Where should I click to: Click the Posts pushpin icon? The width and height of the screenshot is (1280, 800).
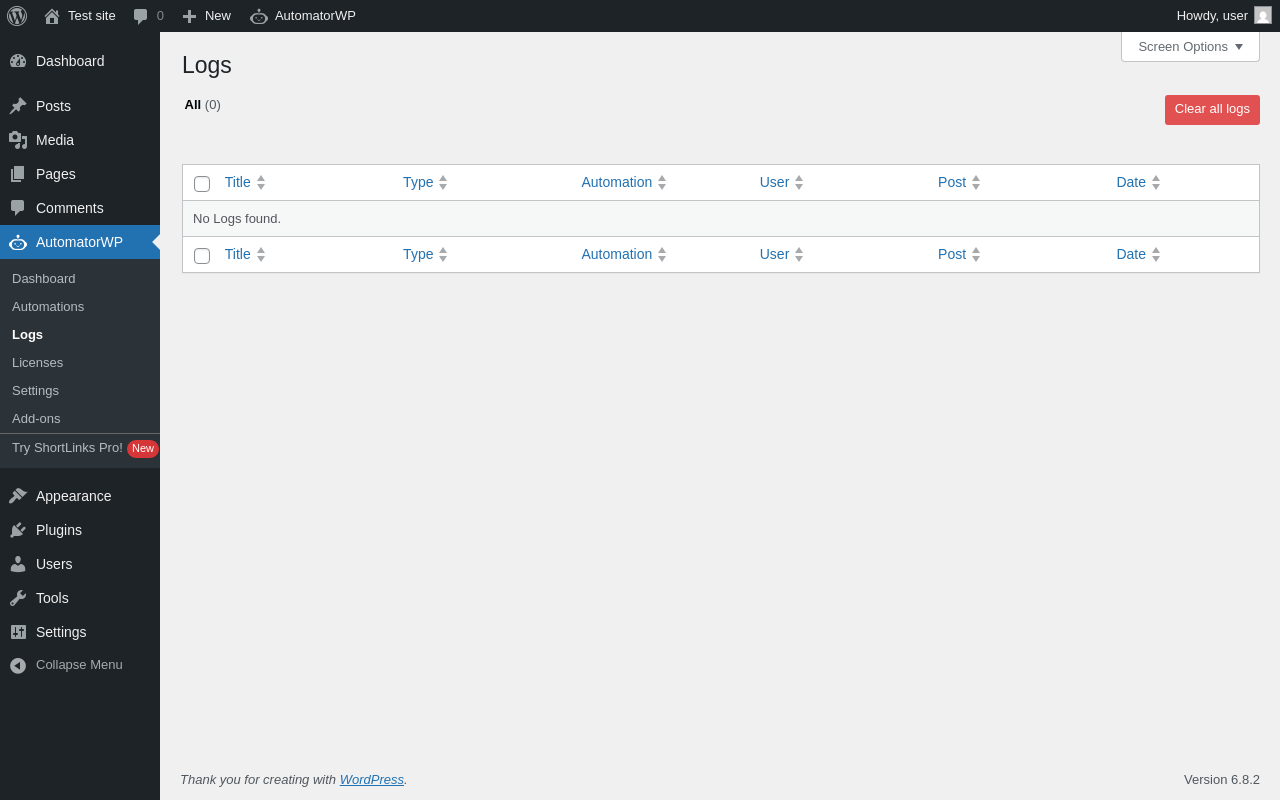(18, 106)
